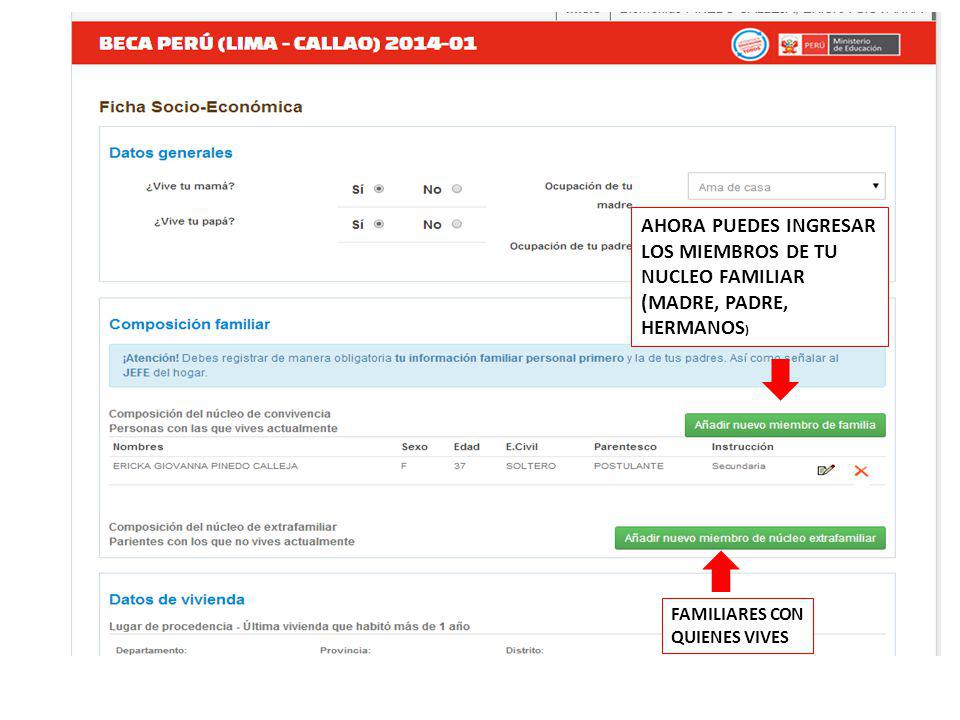
Task: Click the Datos de vivienda heading
Action: pos(177,599)
